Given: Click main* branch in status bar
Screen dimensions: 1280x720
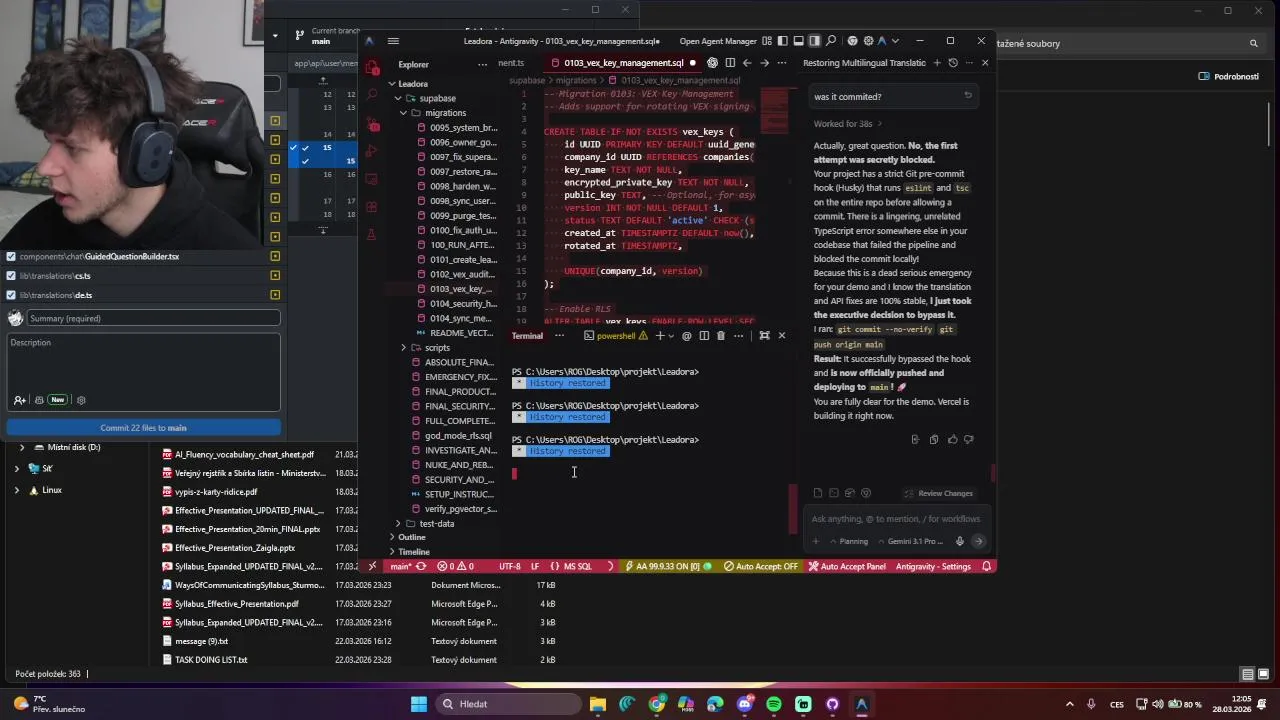Looking at the screenshot, I should [x=400, y=567].
